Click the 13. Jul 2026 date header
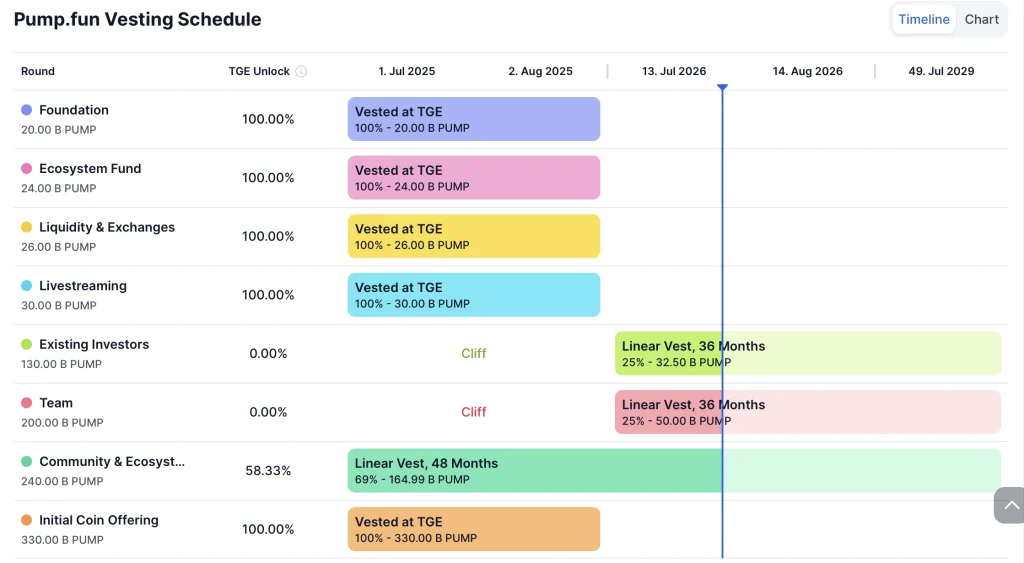The height and width of the screenshot is (563, 1024). pos(674,71)
